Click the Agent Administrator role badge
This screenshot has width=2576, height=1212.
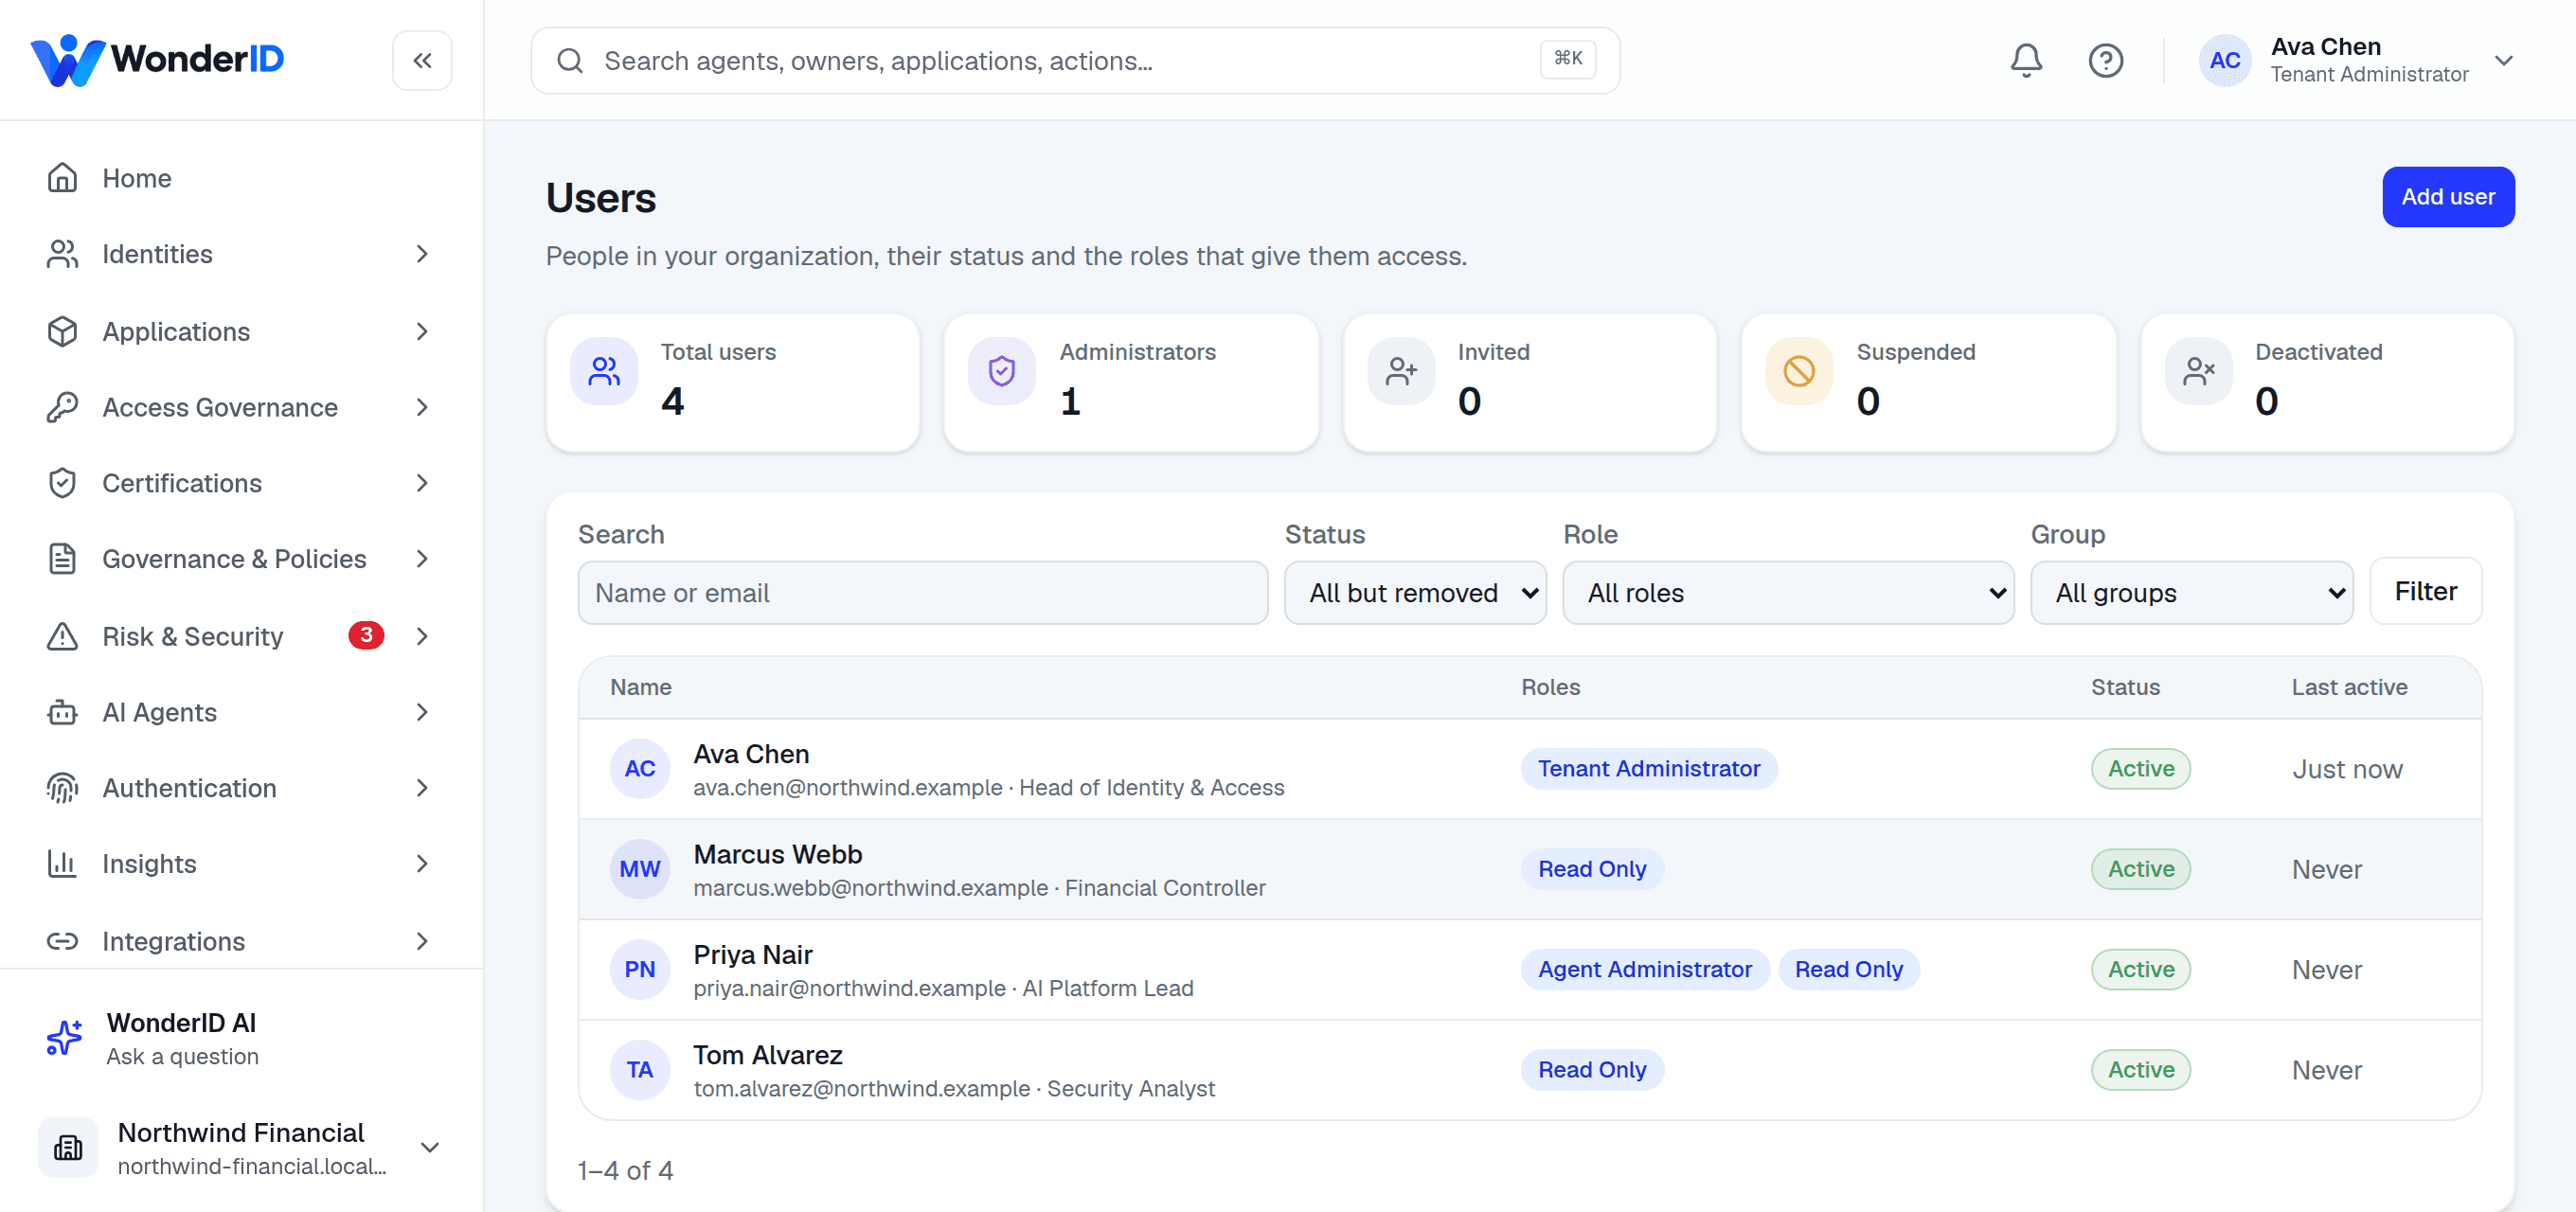click(x=1644, y=969)
